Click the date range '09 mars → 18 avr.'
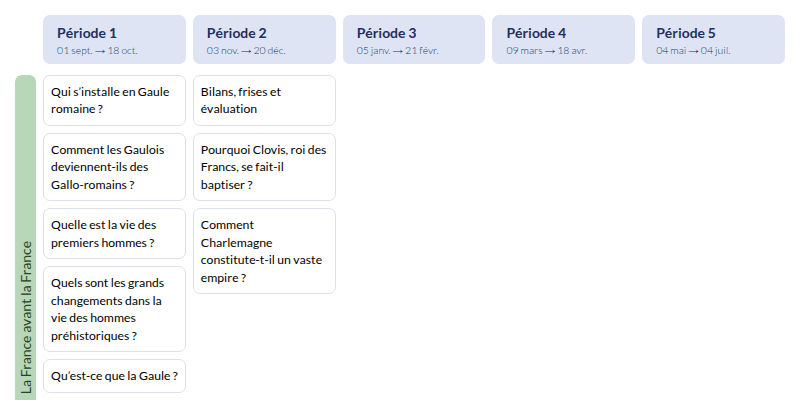800x400 pixels. coord(548,50)
